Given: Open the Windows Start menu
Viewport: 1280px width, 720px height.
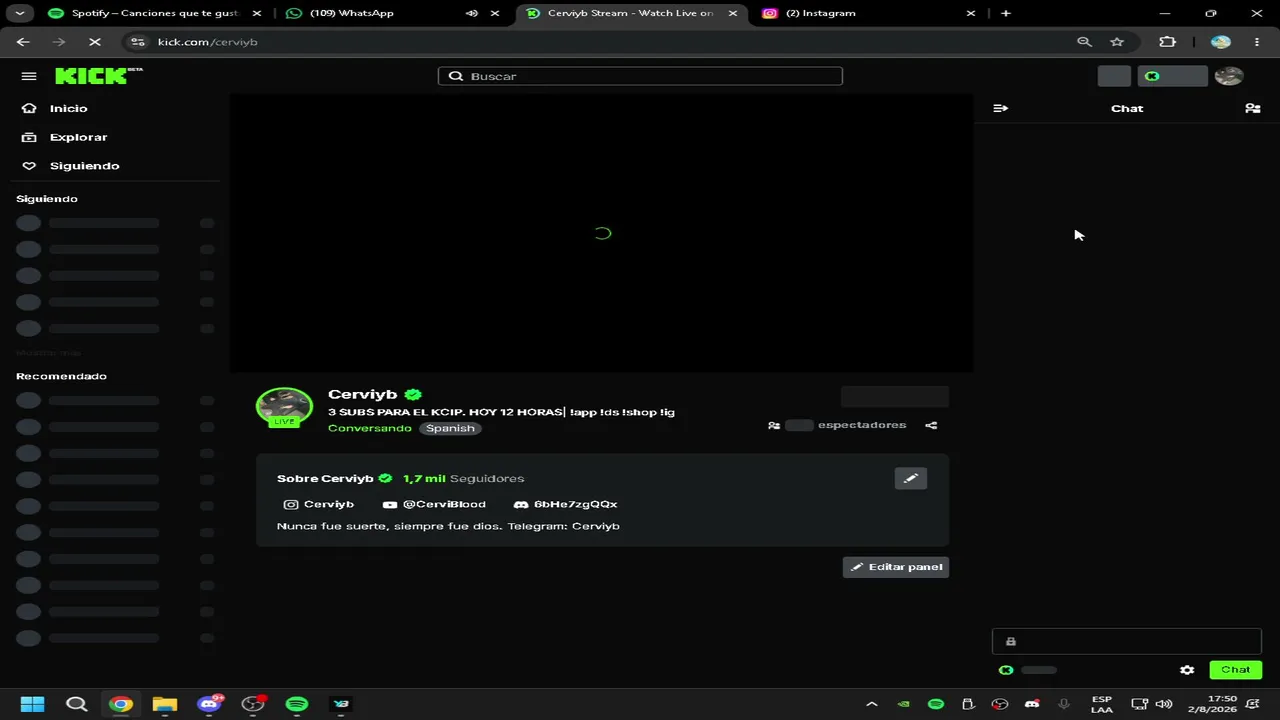Looking at the screenshot, I should click(x=32, y=704).
